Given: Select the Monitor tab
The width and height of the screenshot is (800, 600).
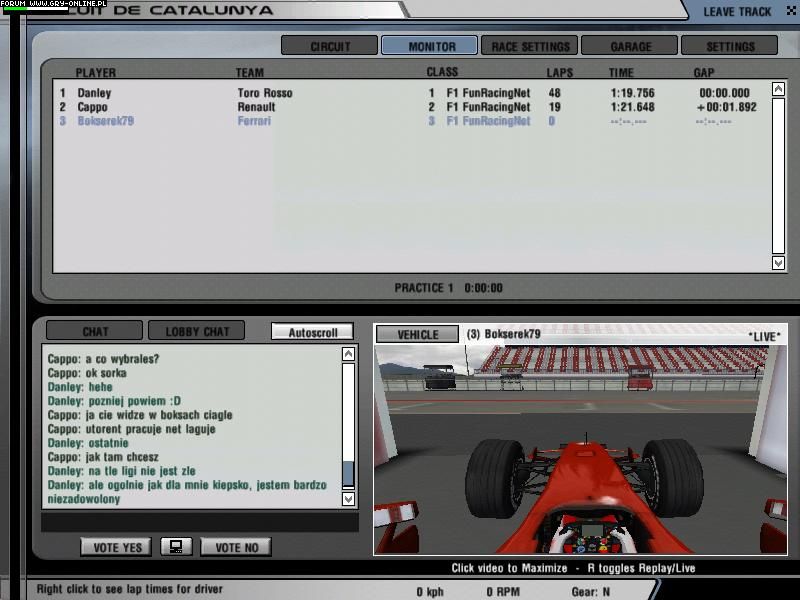Looking at the screenshot, I should pos(430,46).
